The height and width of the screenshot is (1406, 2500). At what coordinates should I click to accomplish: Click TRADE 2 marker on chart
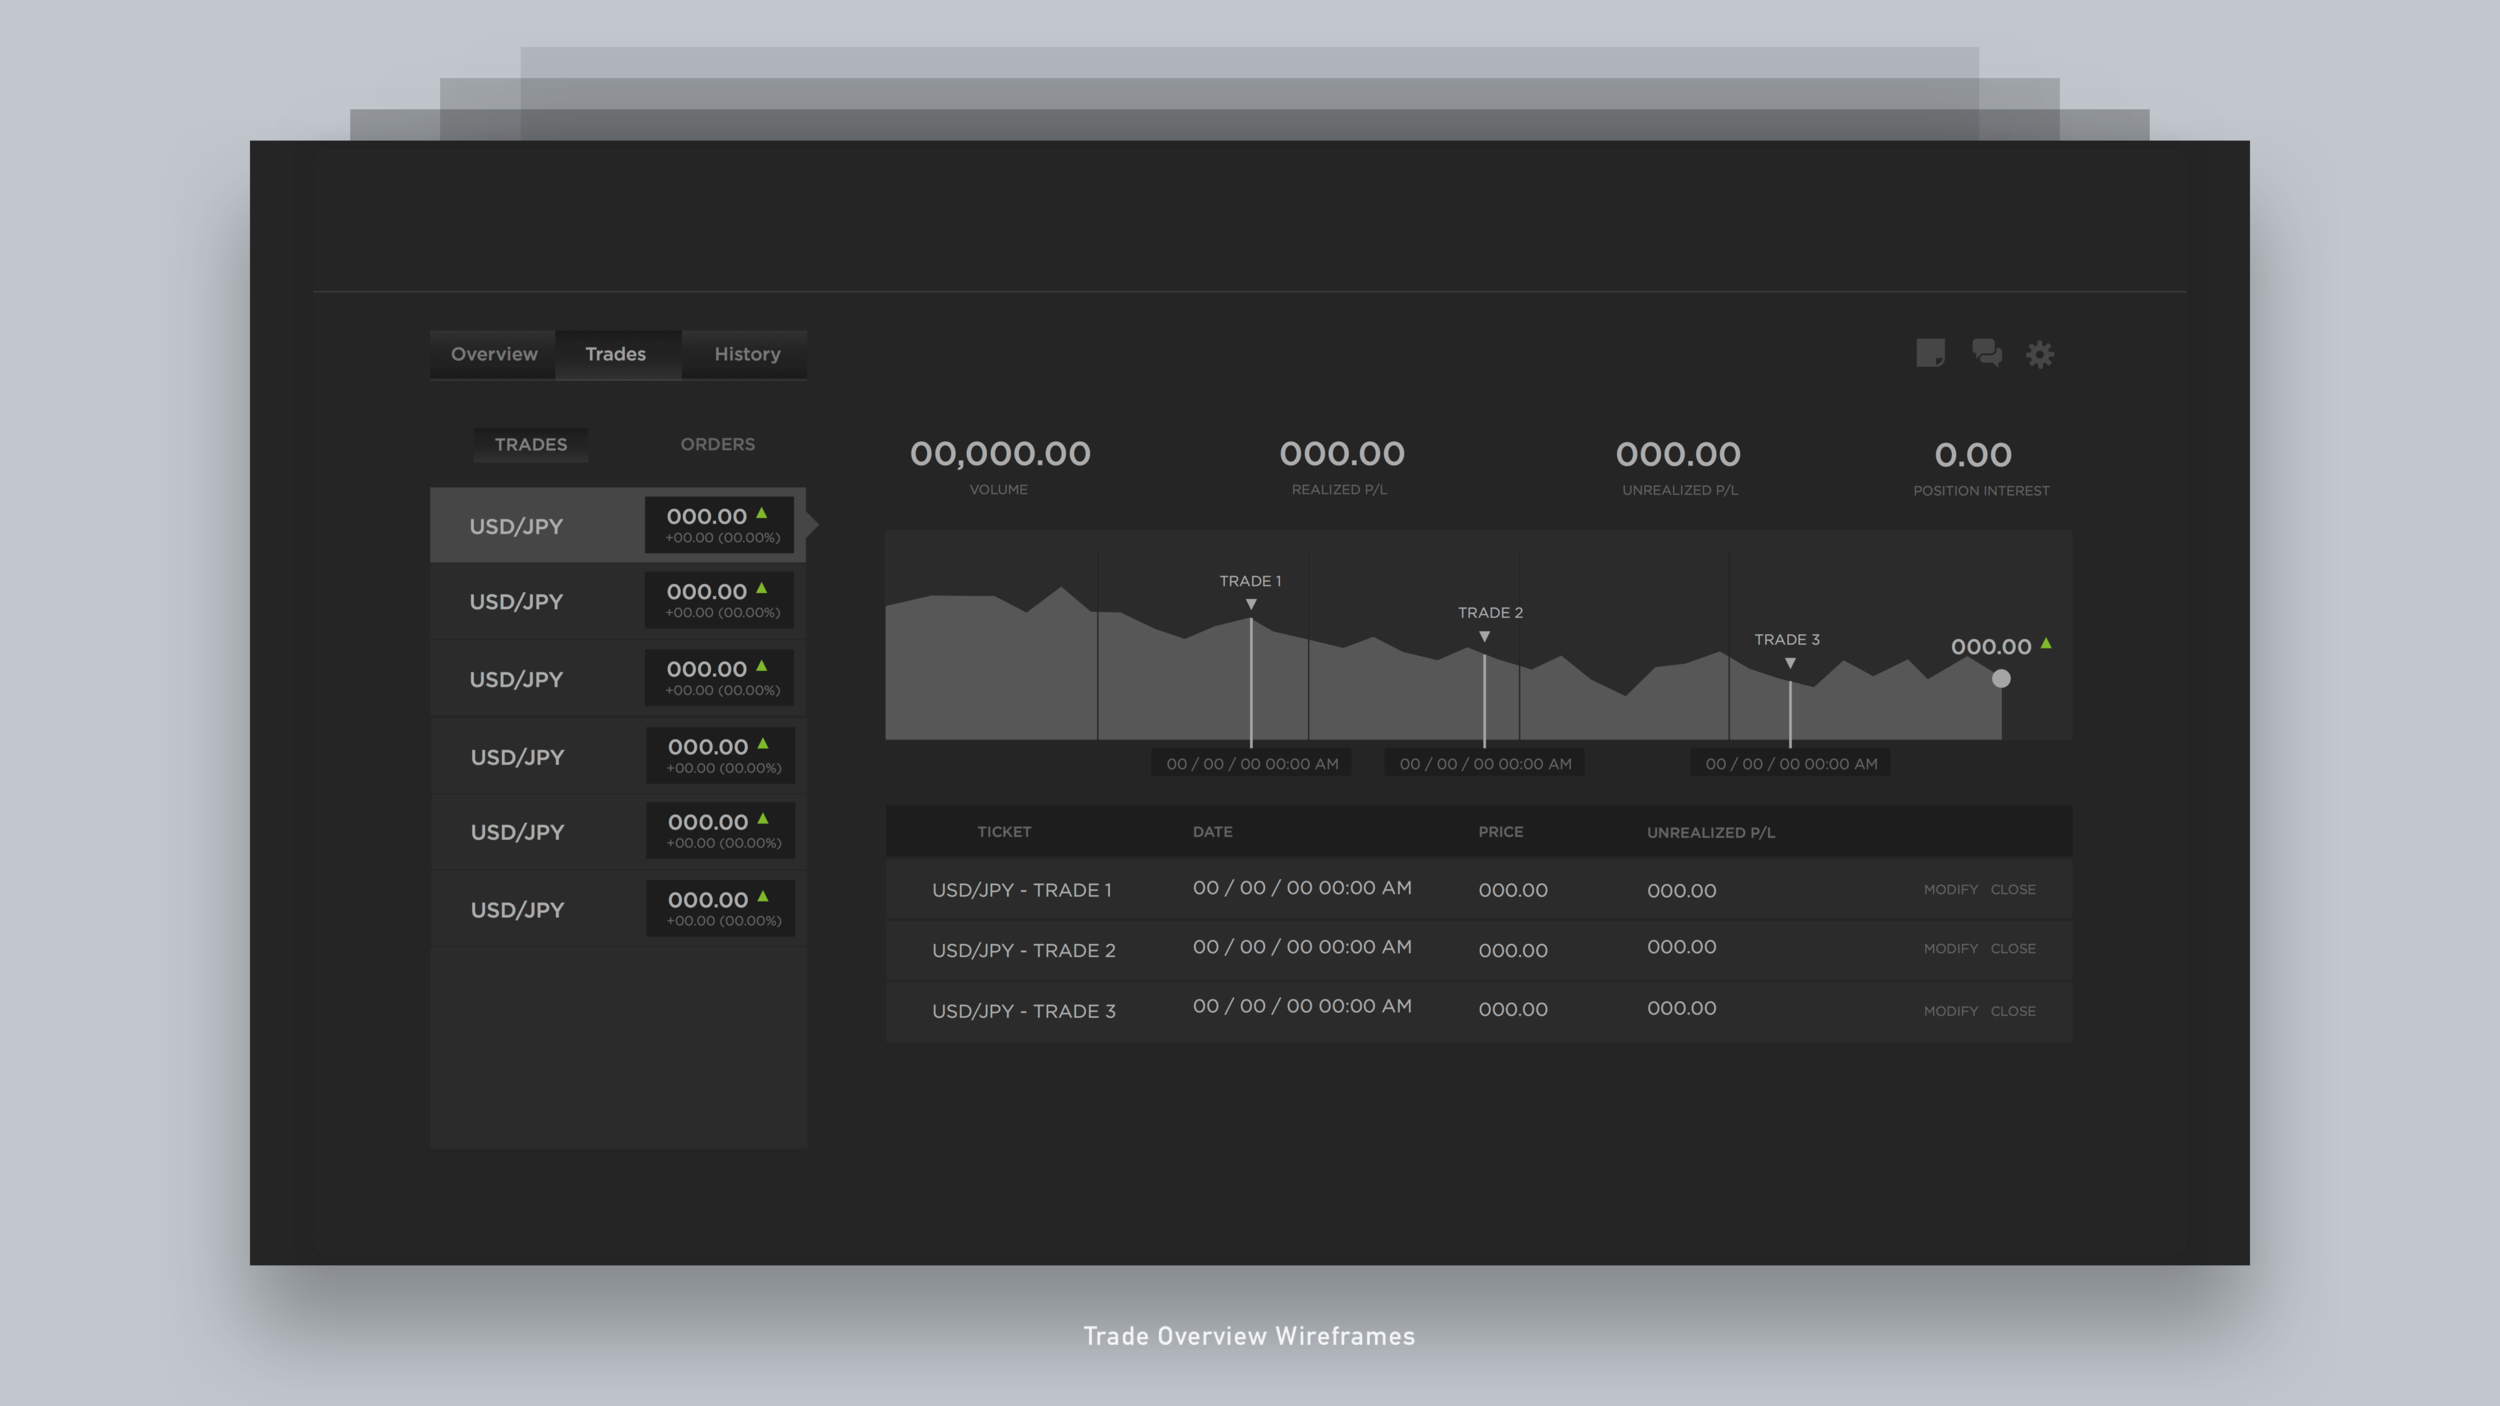[1485, 635]
